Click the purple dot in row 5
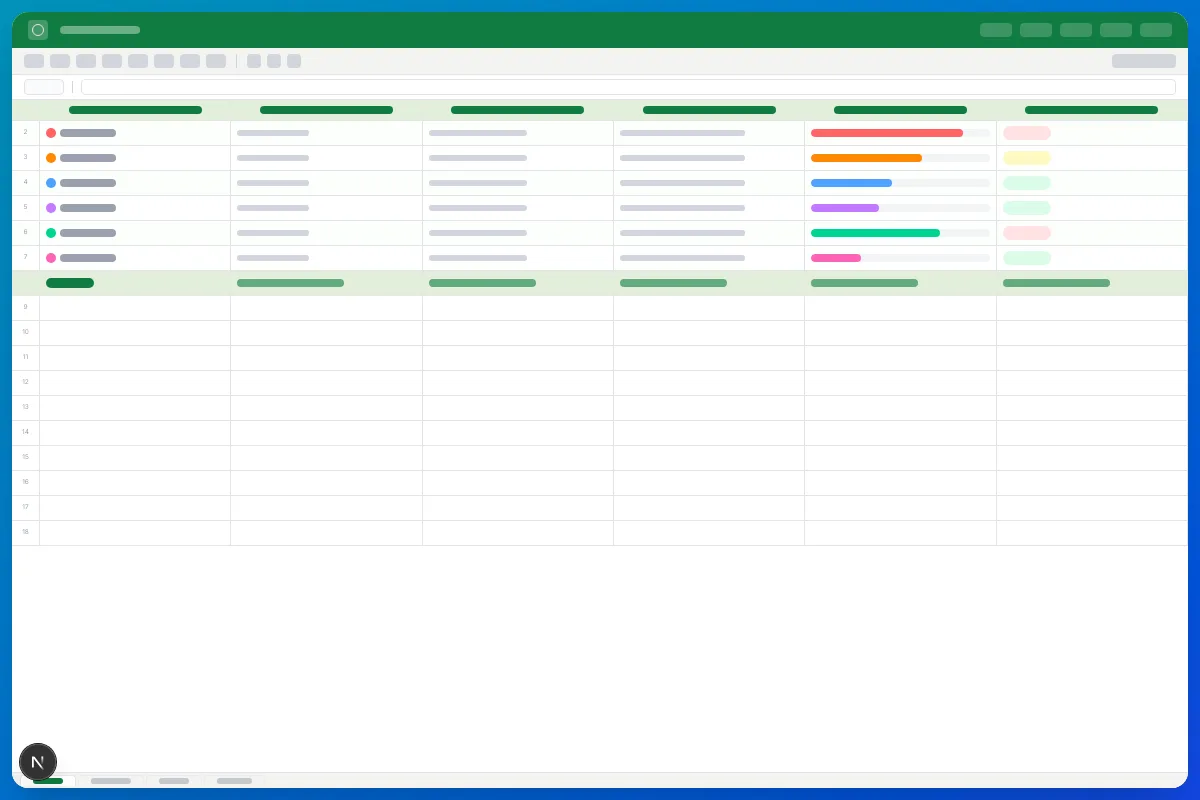Screen dimensions: 1200x800 pos(51,208)
